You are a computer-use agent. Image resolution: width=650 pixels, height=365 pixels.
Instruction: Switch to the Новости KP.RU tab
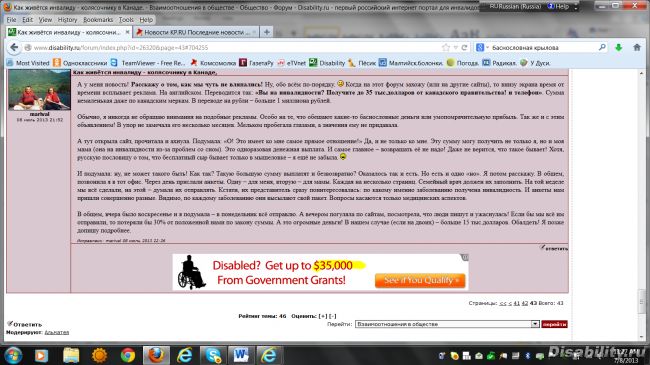(196, 32)
